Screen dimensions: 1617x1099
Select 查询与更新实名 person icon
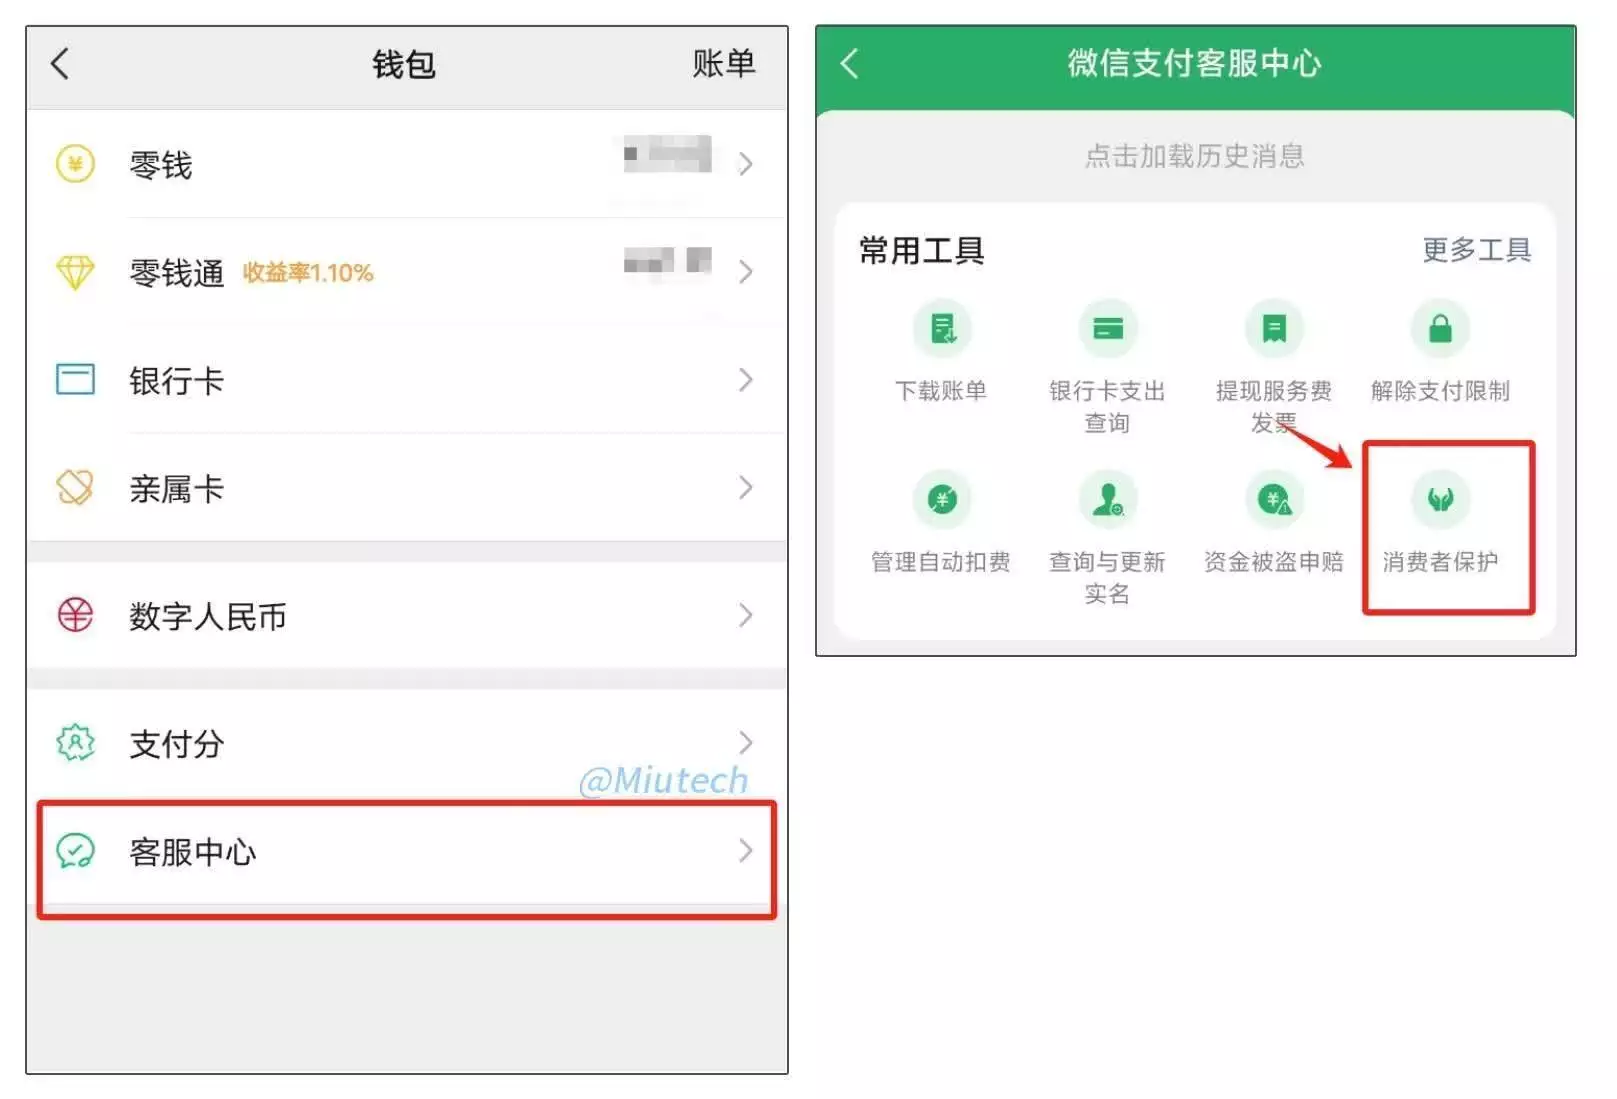coord(1107,499)
